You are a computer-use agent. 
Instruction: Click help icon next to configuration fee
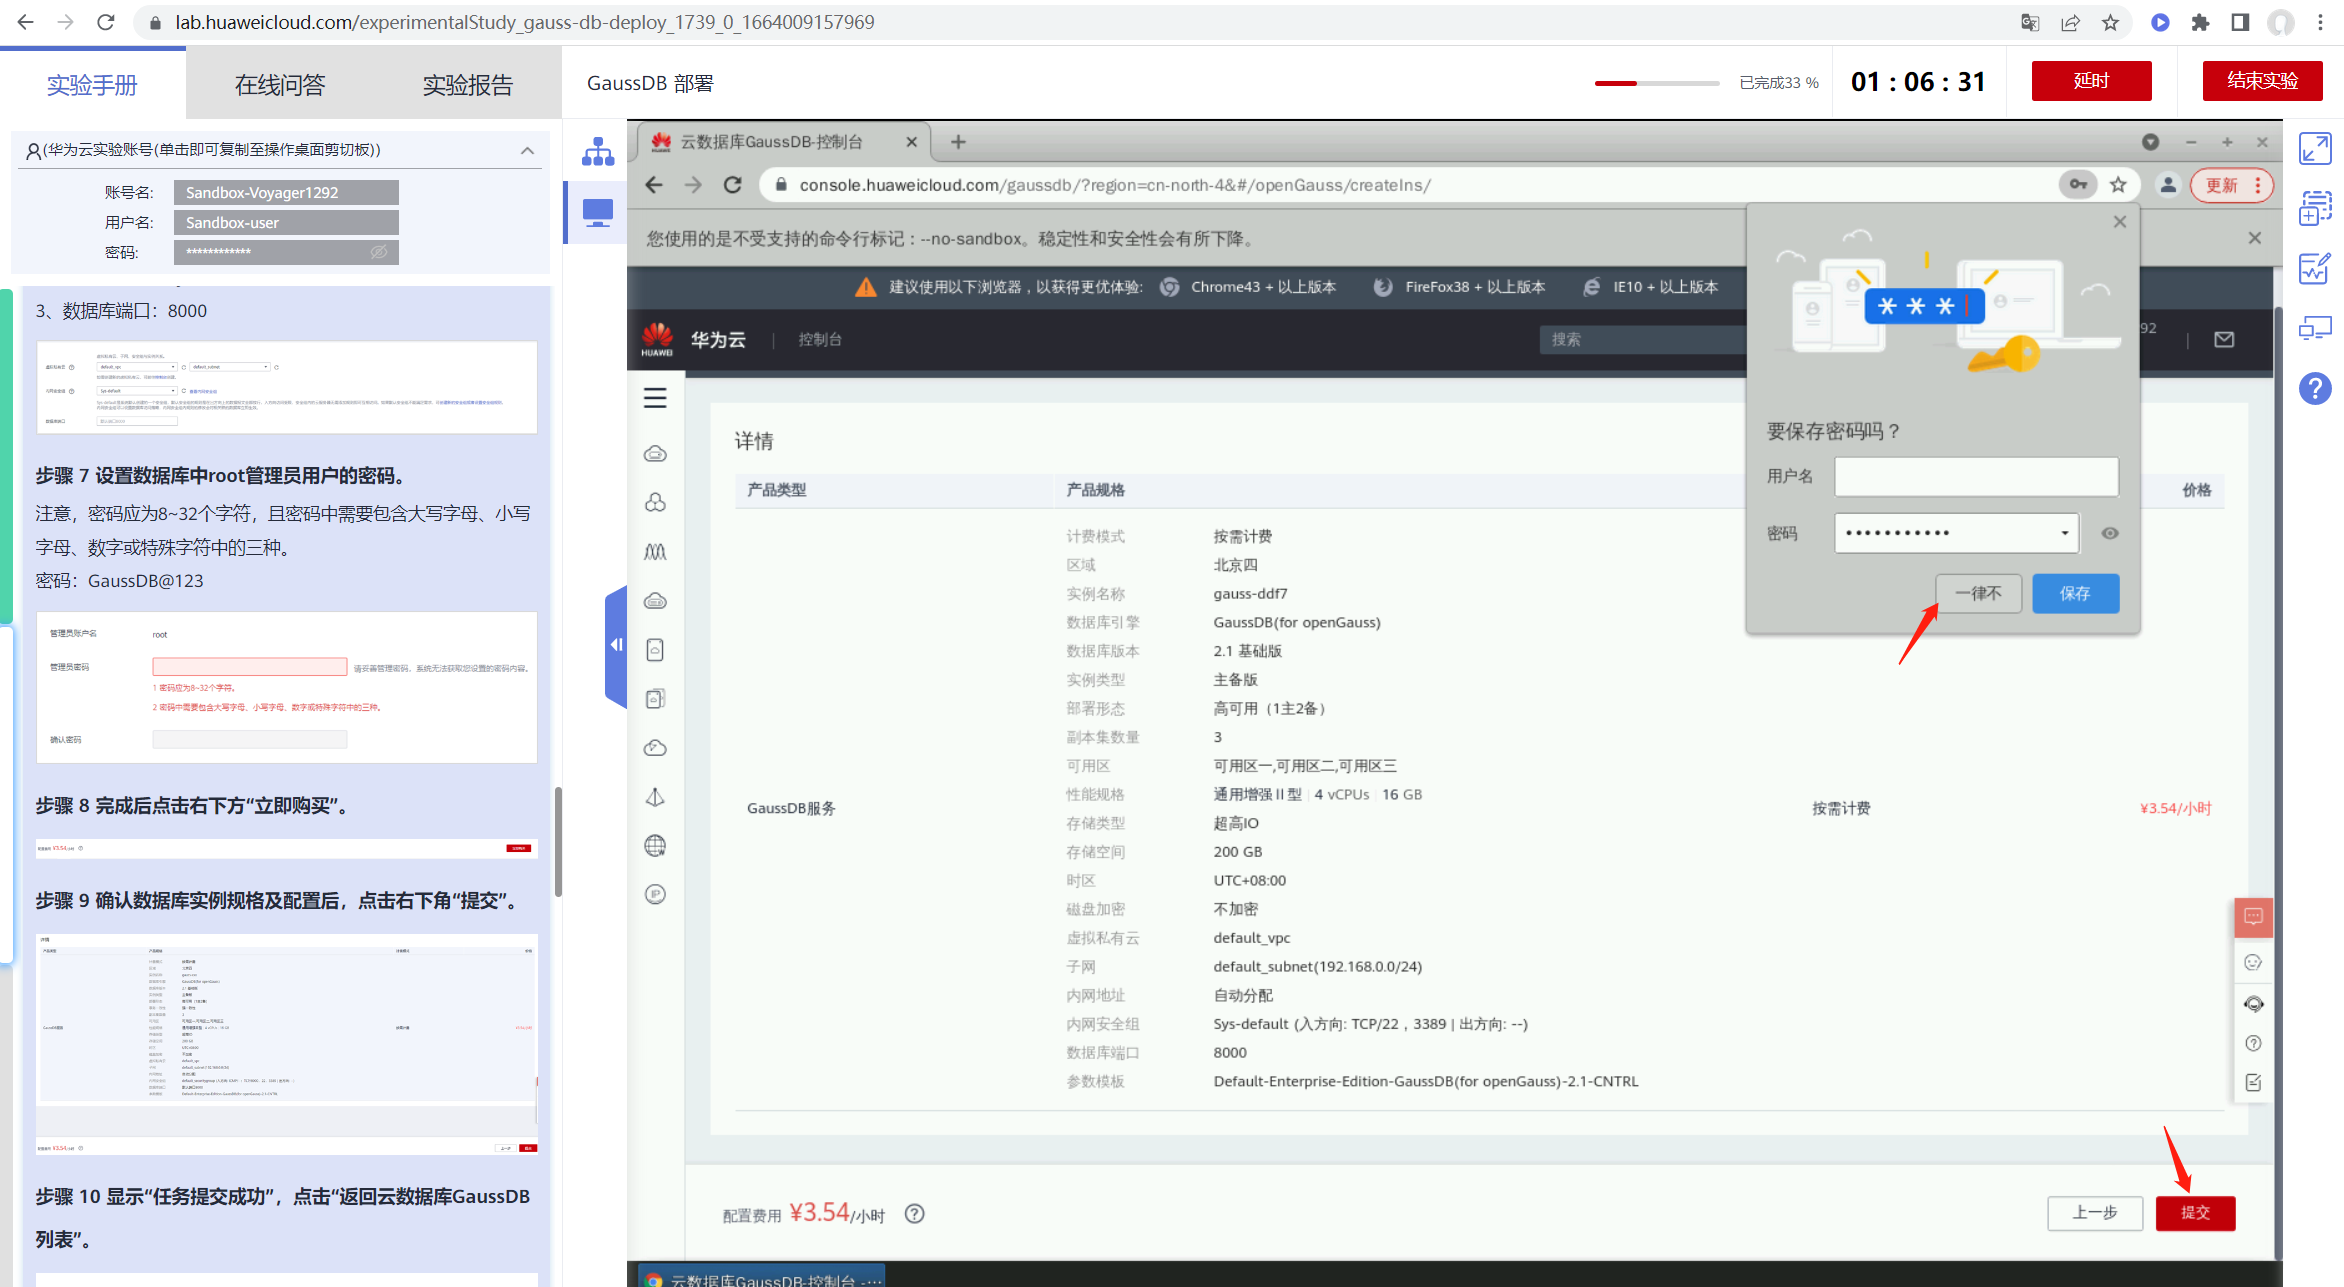coord(914,1214)
